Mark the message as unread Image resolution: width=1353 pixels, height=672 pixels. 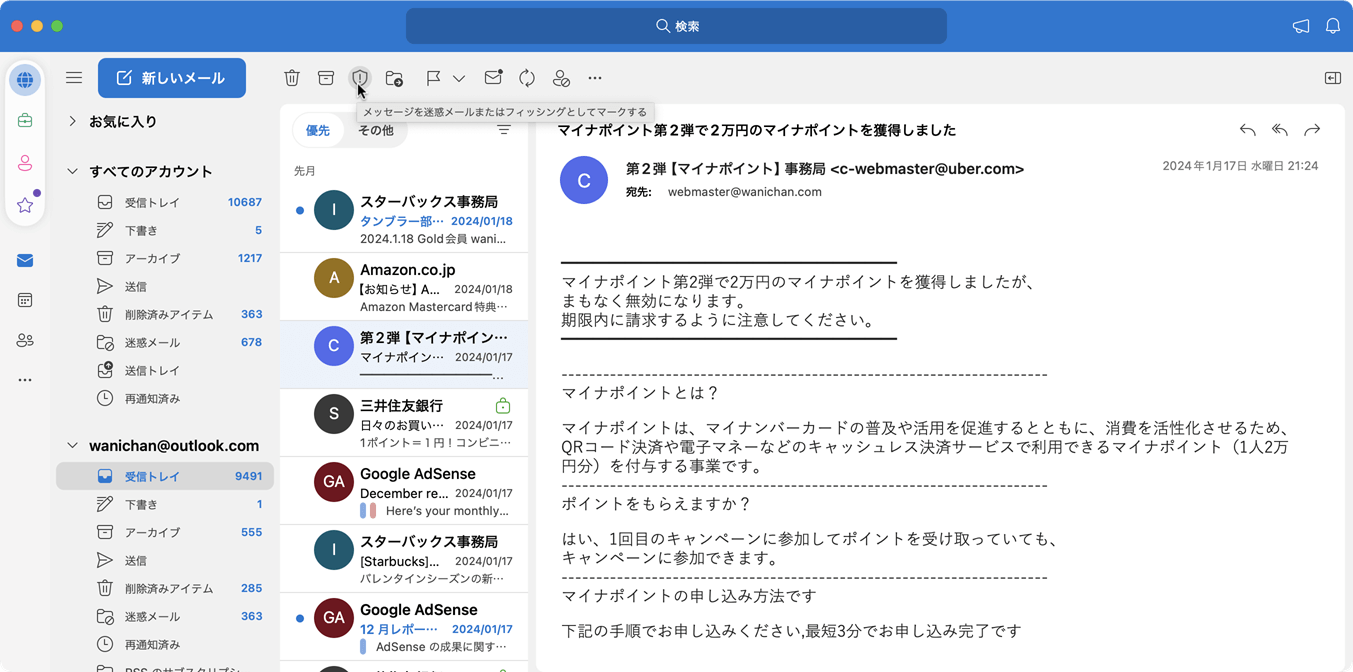[x=492, y=78]
